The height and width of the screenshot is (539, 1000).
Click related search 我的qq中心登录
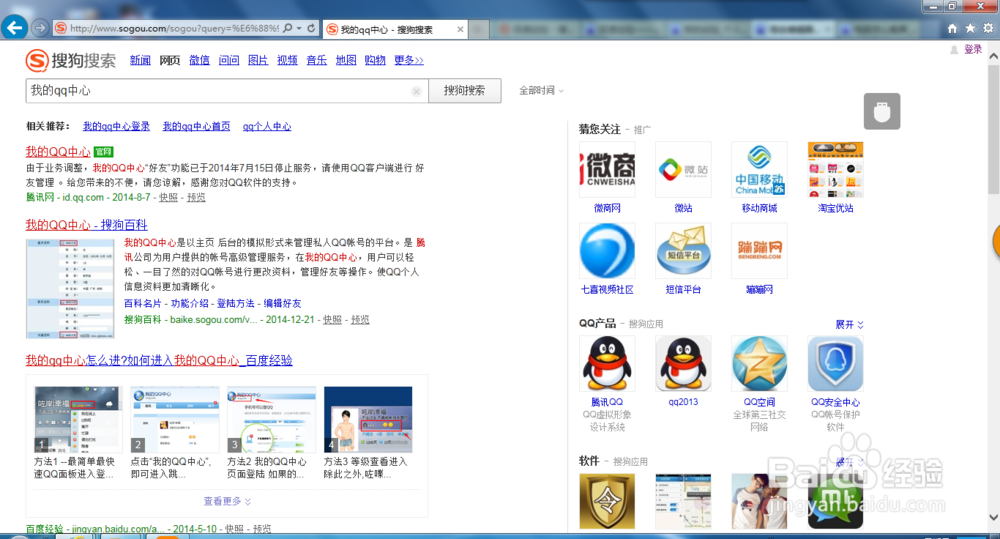116,126
